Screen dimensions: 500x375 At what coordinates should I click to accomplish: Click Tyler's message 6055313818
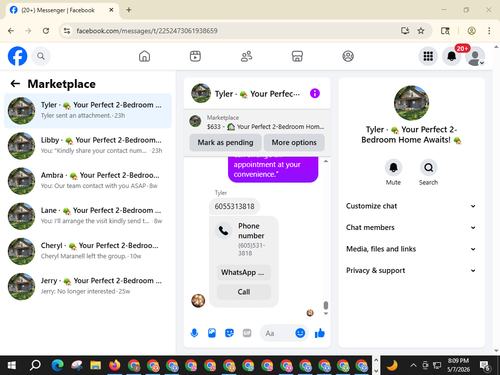pyautogui.click(x=234, y=206)
